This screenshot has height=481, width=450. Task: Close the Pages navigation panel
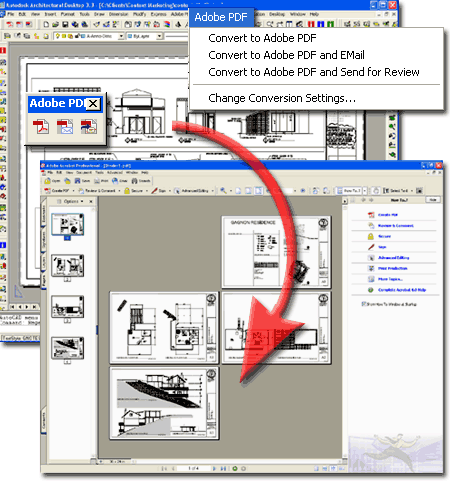[x=91, y=201]
